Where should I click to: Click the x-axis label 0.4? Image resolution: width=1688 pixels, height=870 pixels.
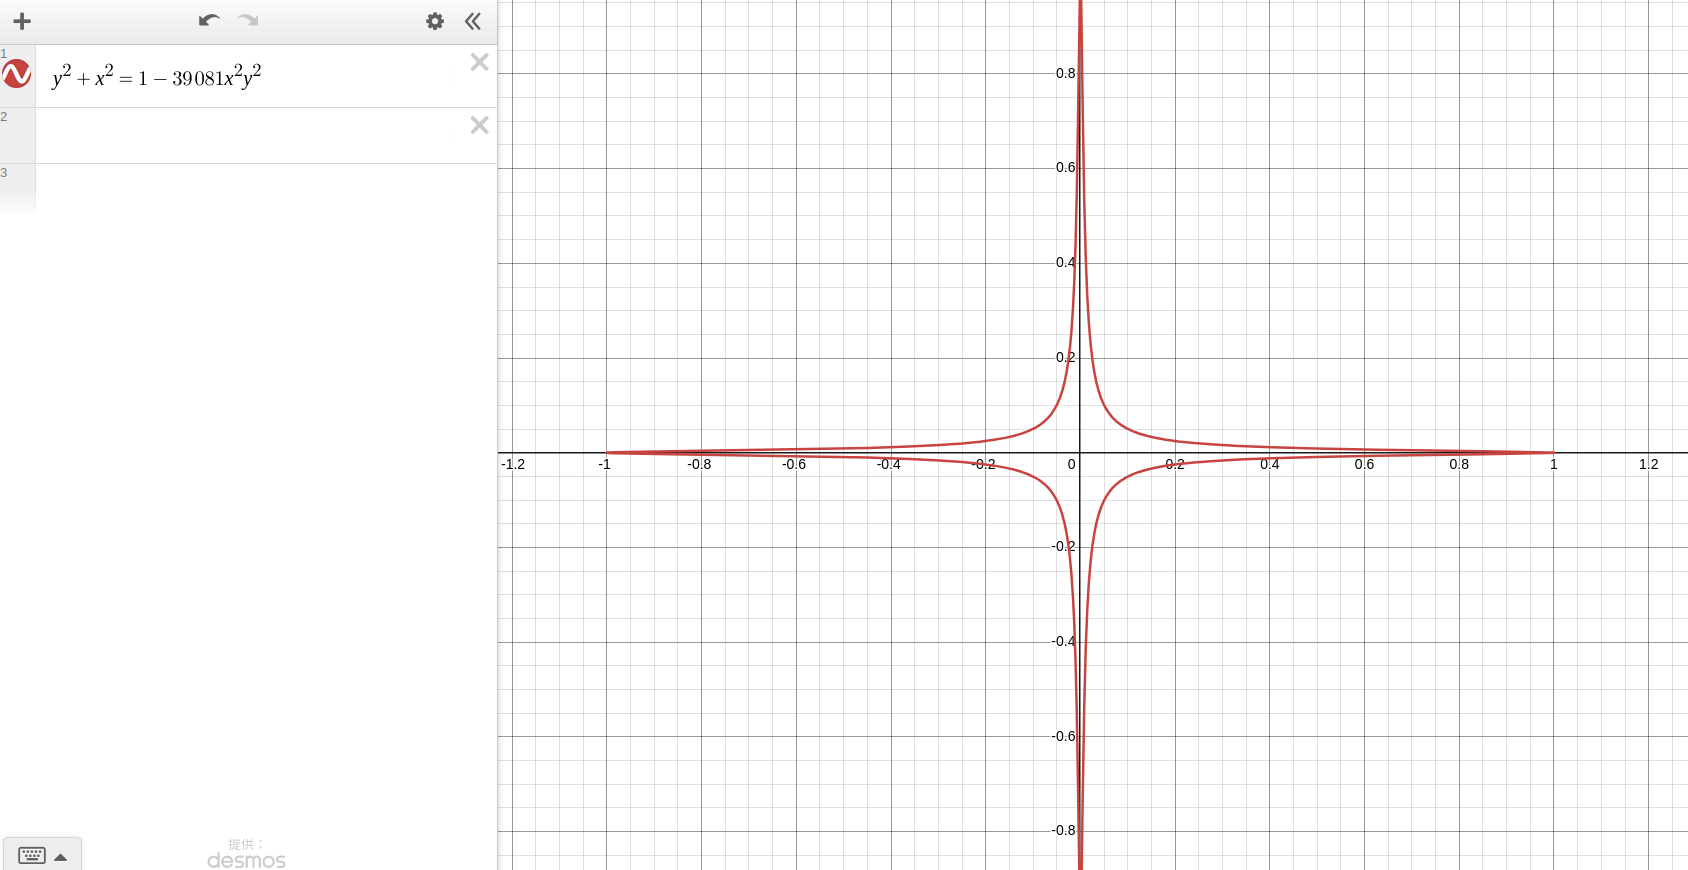pyautogui.click(x=1269, y=464)
